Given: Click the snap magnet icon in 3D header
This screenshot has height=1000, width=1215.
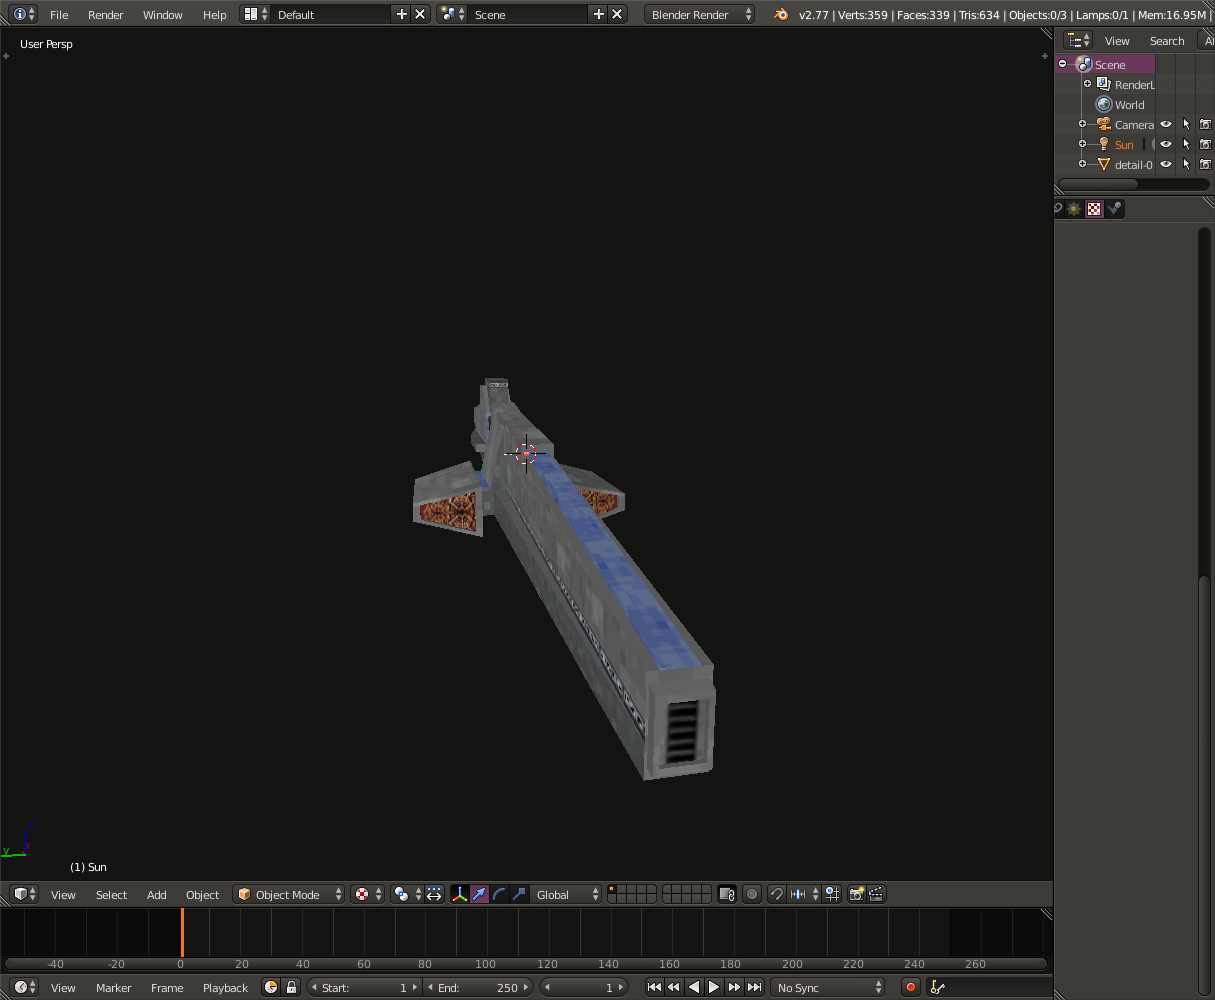Looking at the screenshot, I should 776,894.
